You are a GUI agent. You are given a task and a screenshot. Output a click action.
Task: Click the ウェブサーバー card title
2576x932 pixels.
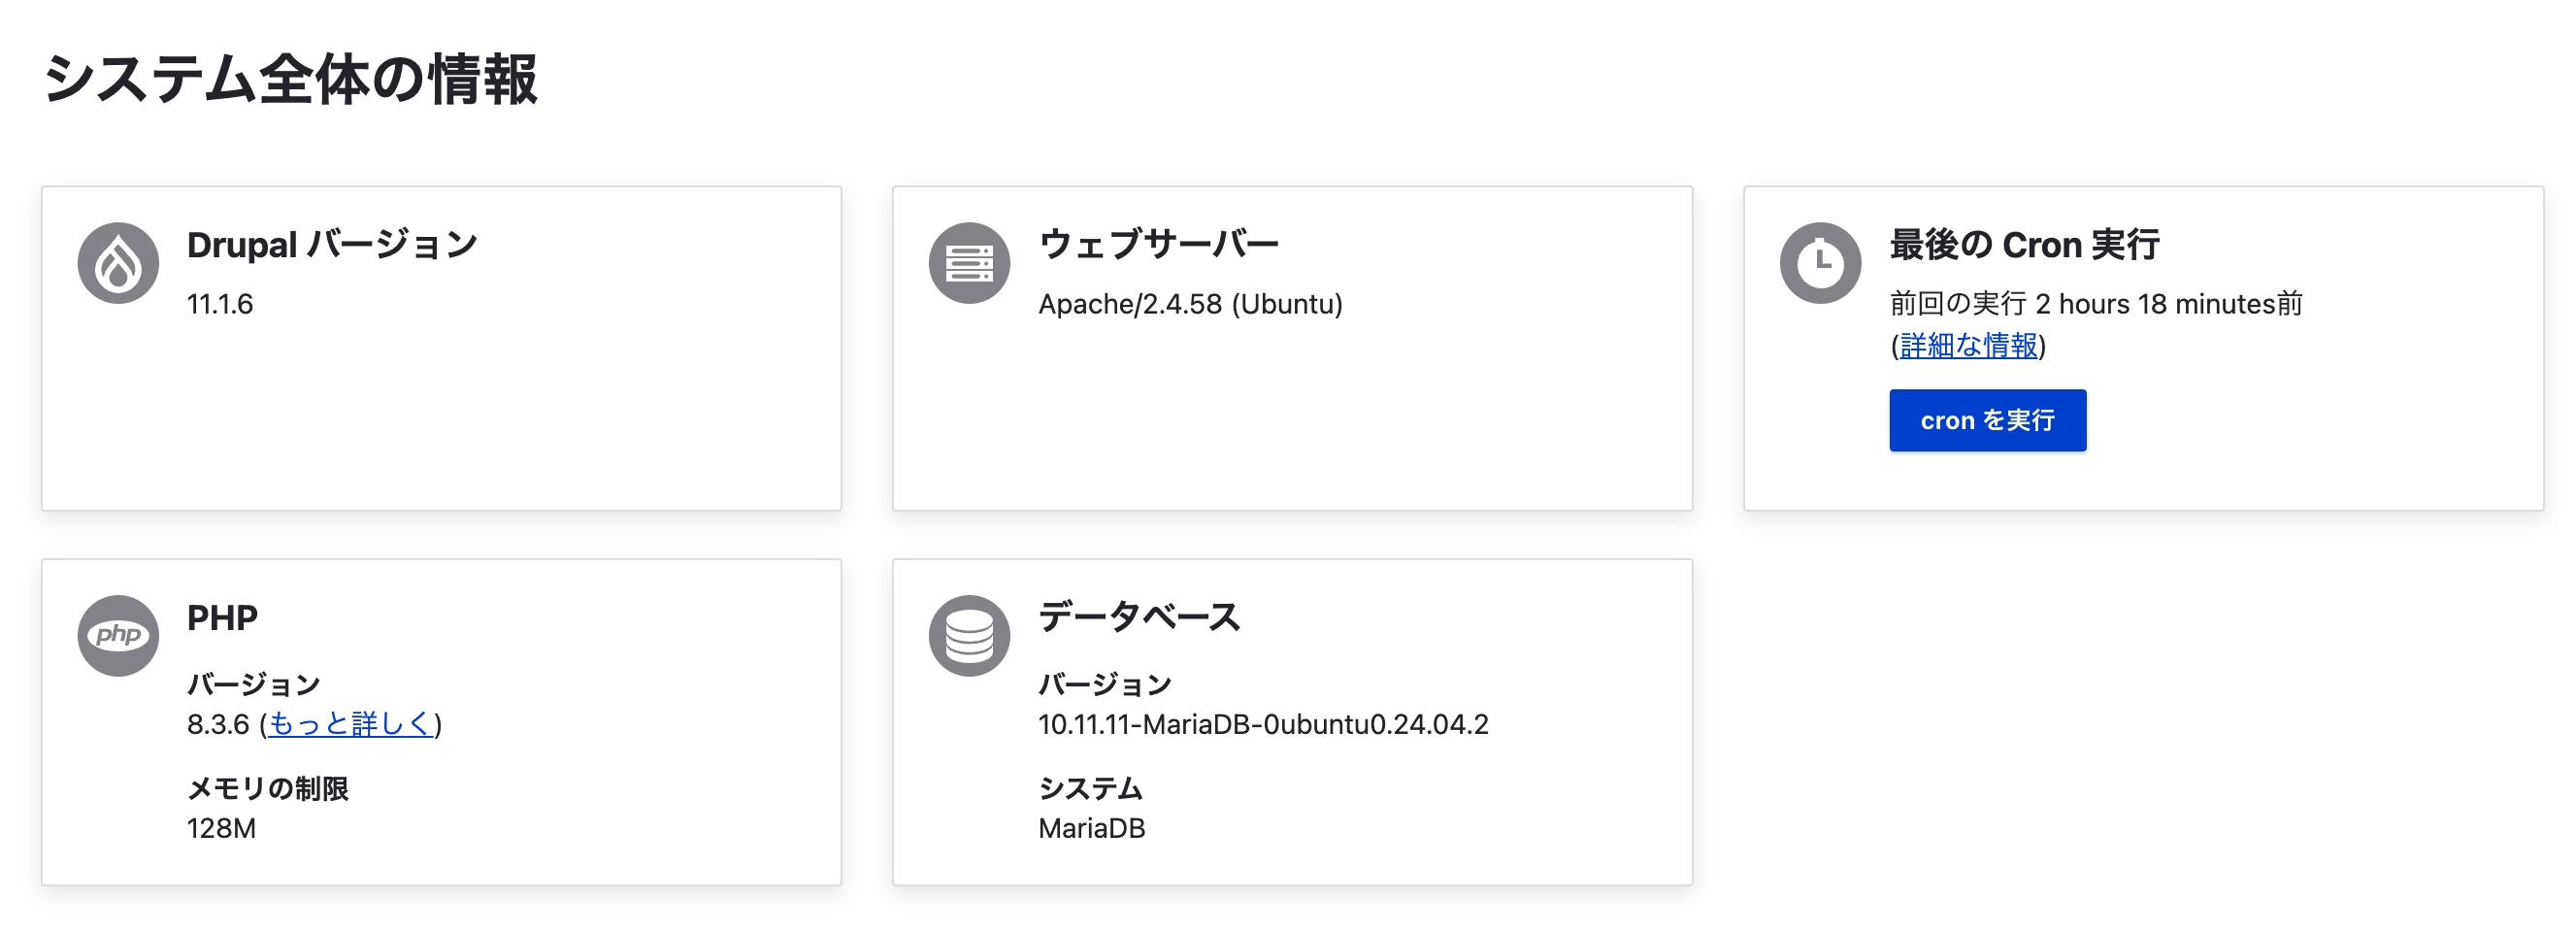click(1158, 245)
